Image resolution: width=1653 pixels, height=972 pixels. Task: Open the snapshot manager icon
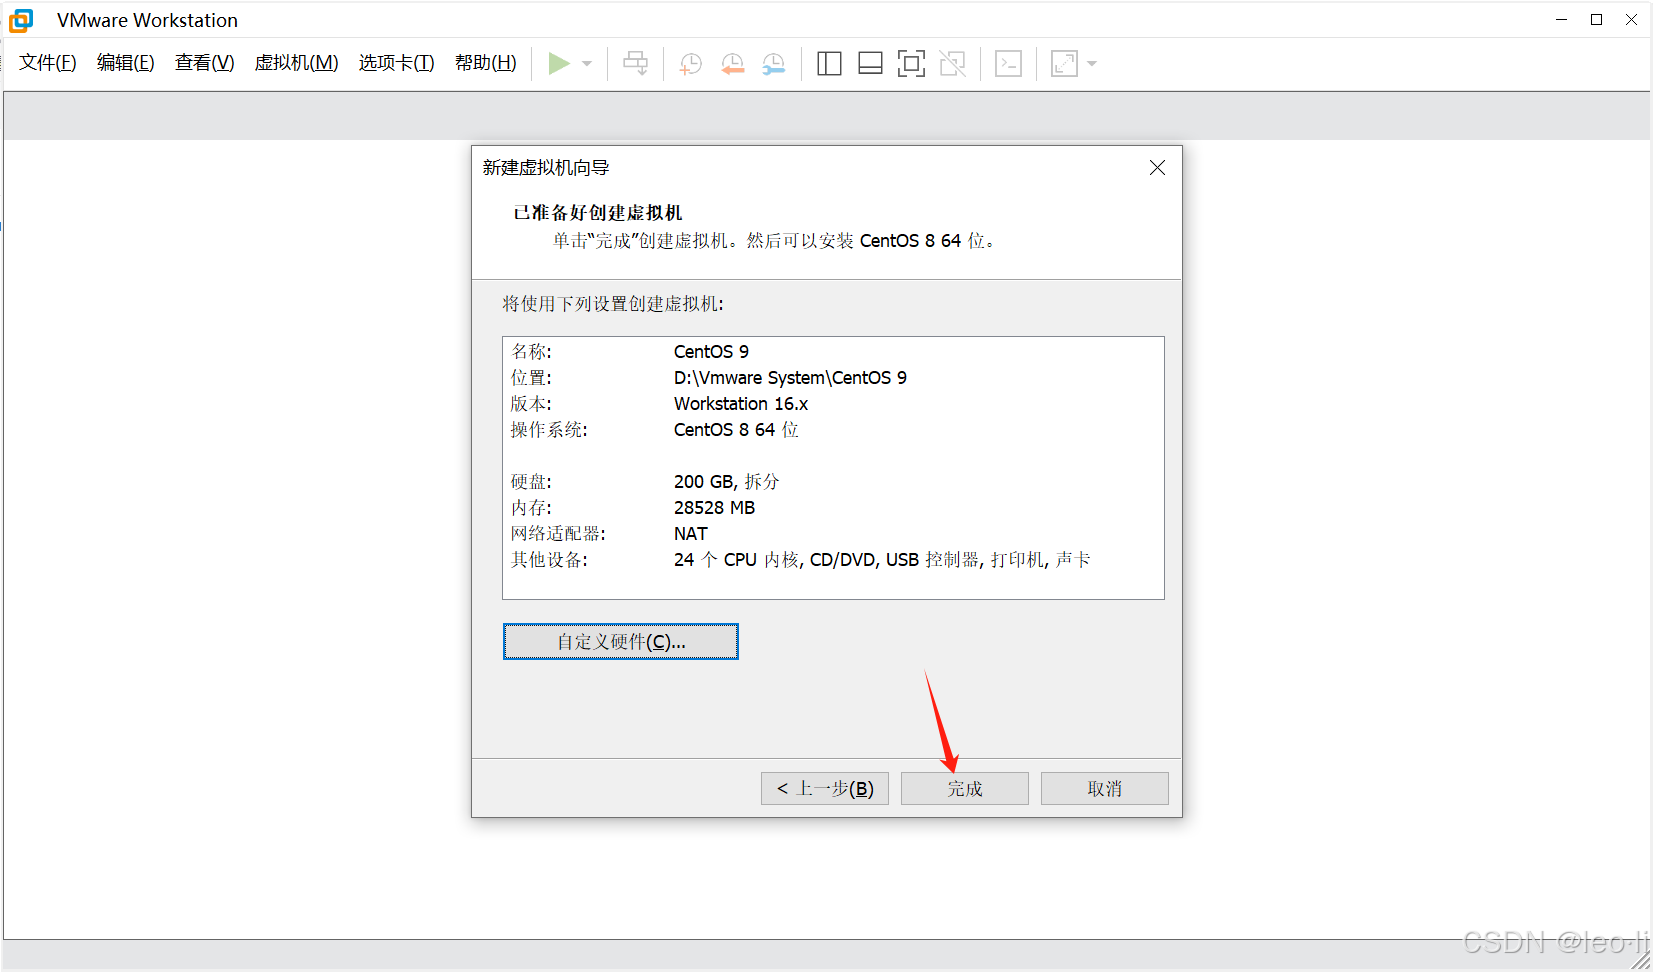point(774,64)
